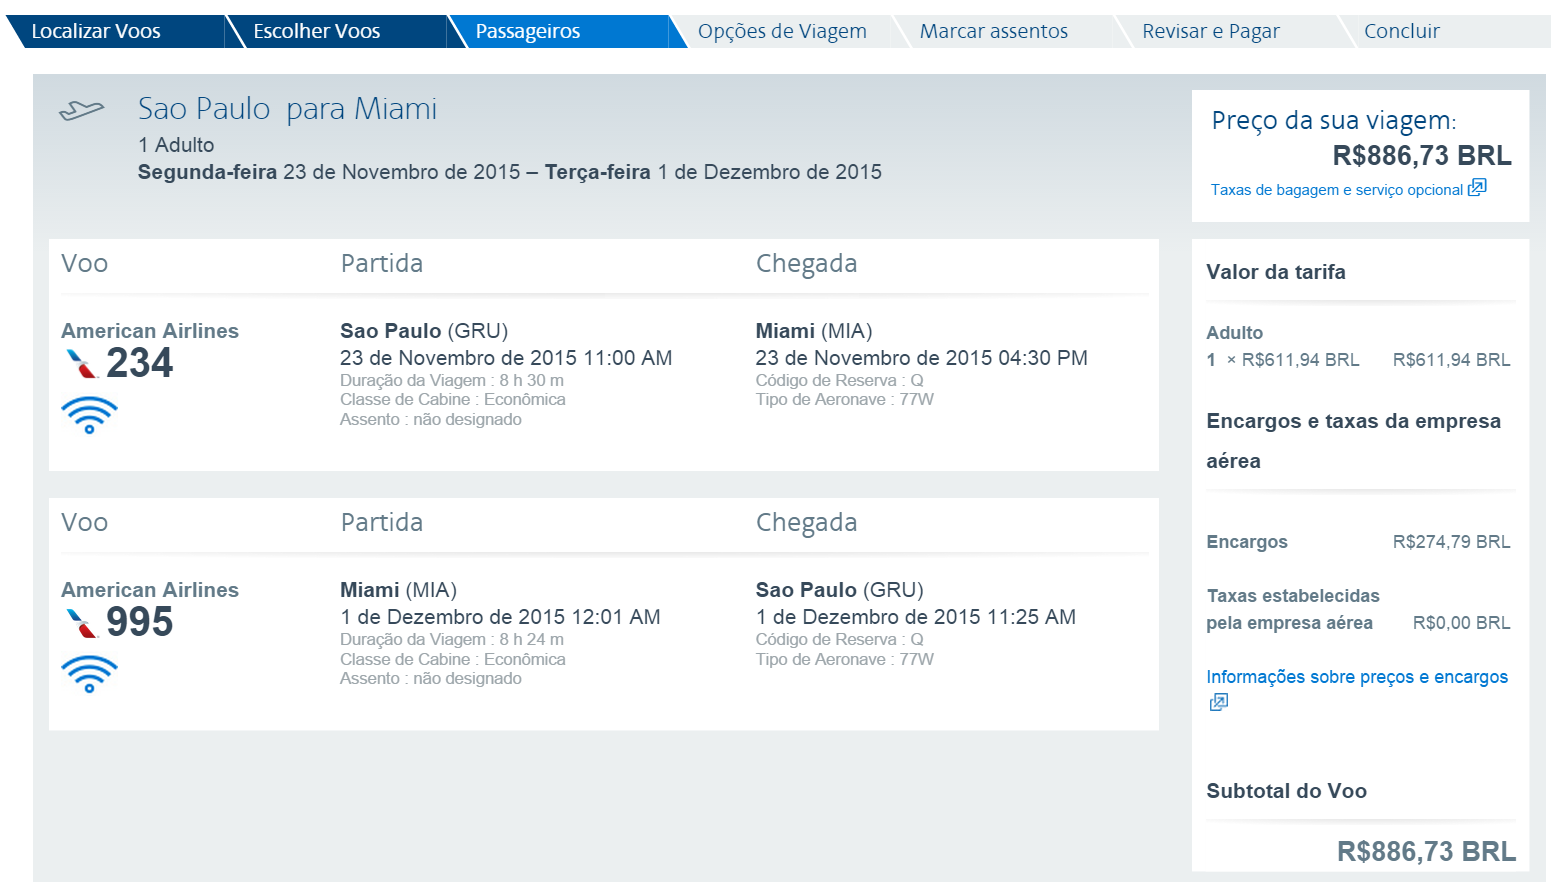The height and width of the screenshot is (882, 1551).
Task: Click the Wi-Fi icon under flight 234
Action: click(89, 414)
